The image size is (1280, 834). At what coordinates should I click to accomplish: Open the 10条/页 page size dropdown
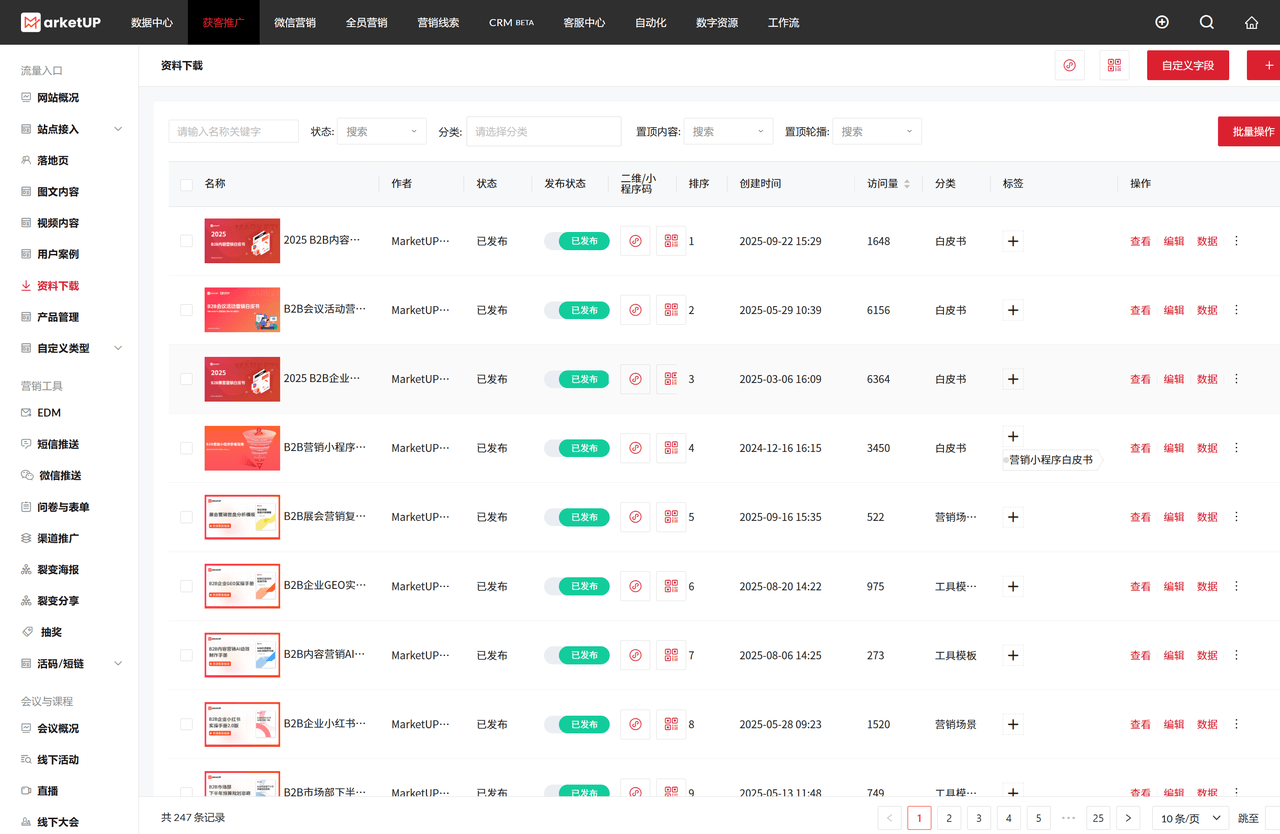point(1189,817)
